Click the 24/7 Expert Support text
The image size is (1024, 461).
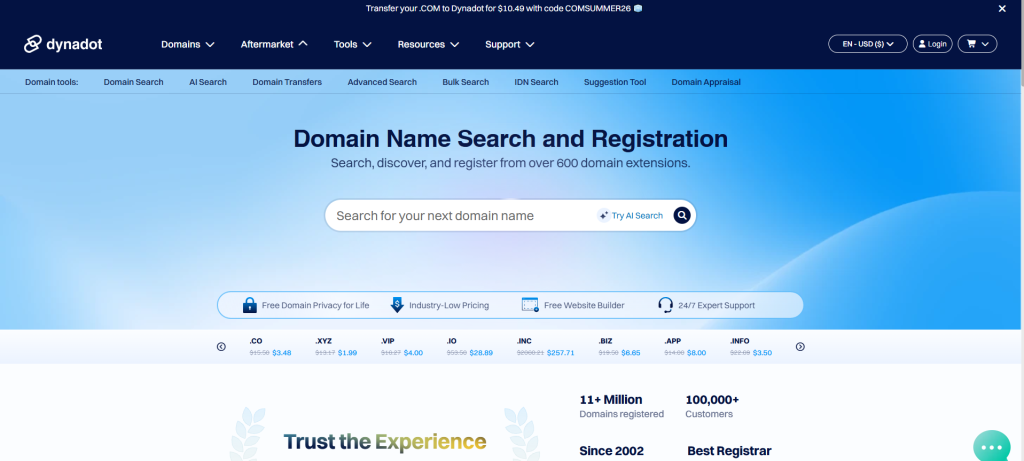tap(716, 305)
